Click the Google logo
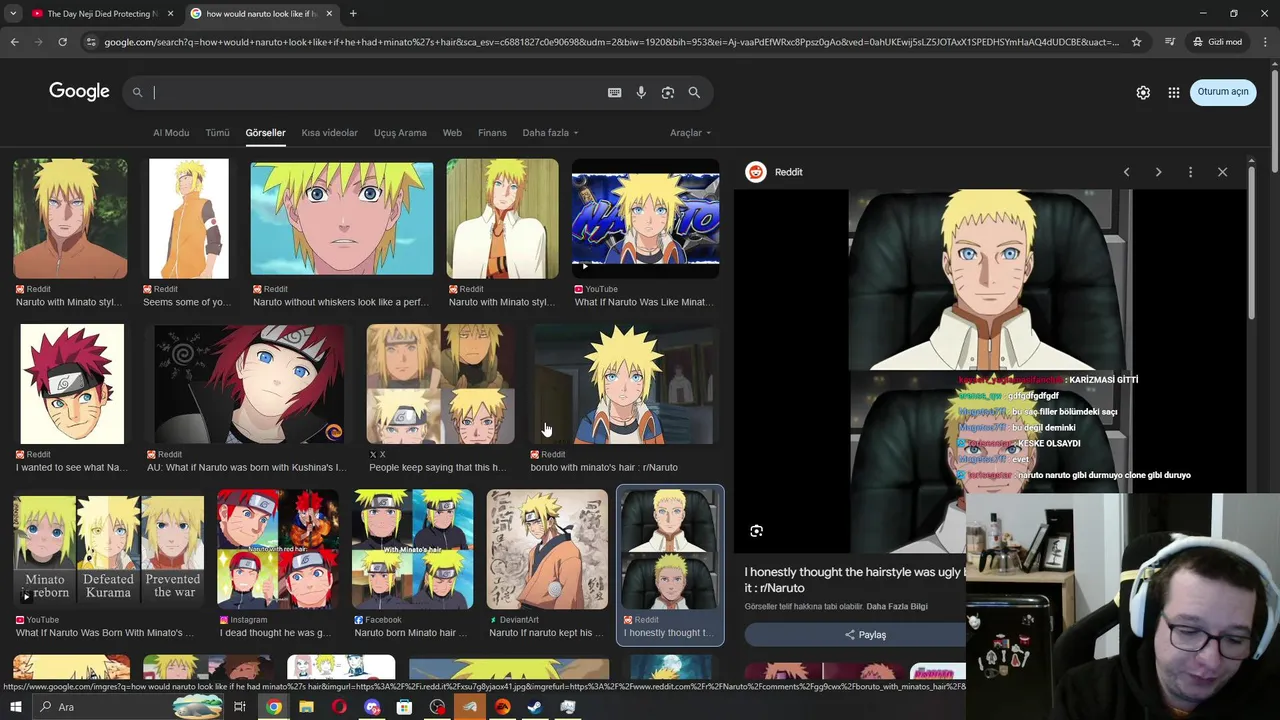Image resolution: width=1280 pixels, height=720 pixels. [x=79, y=92]
